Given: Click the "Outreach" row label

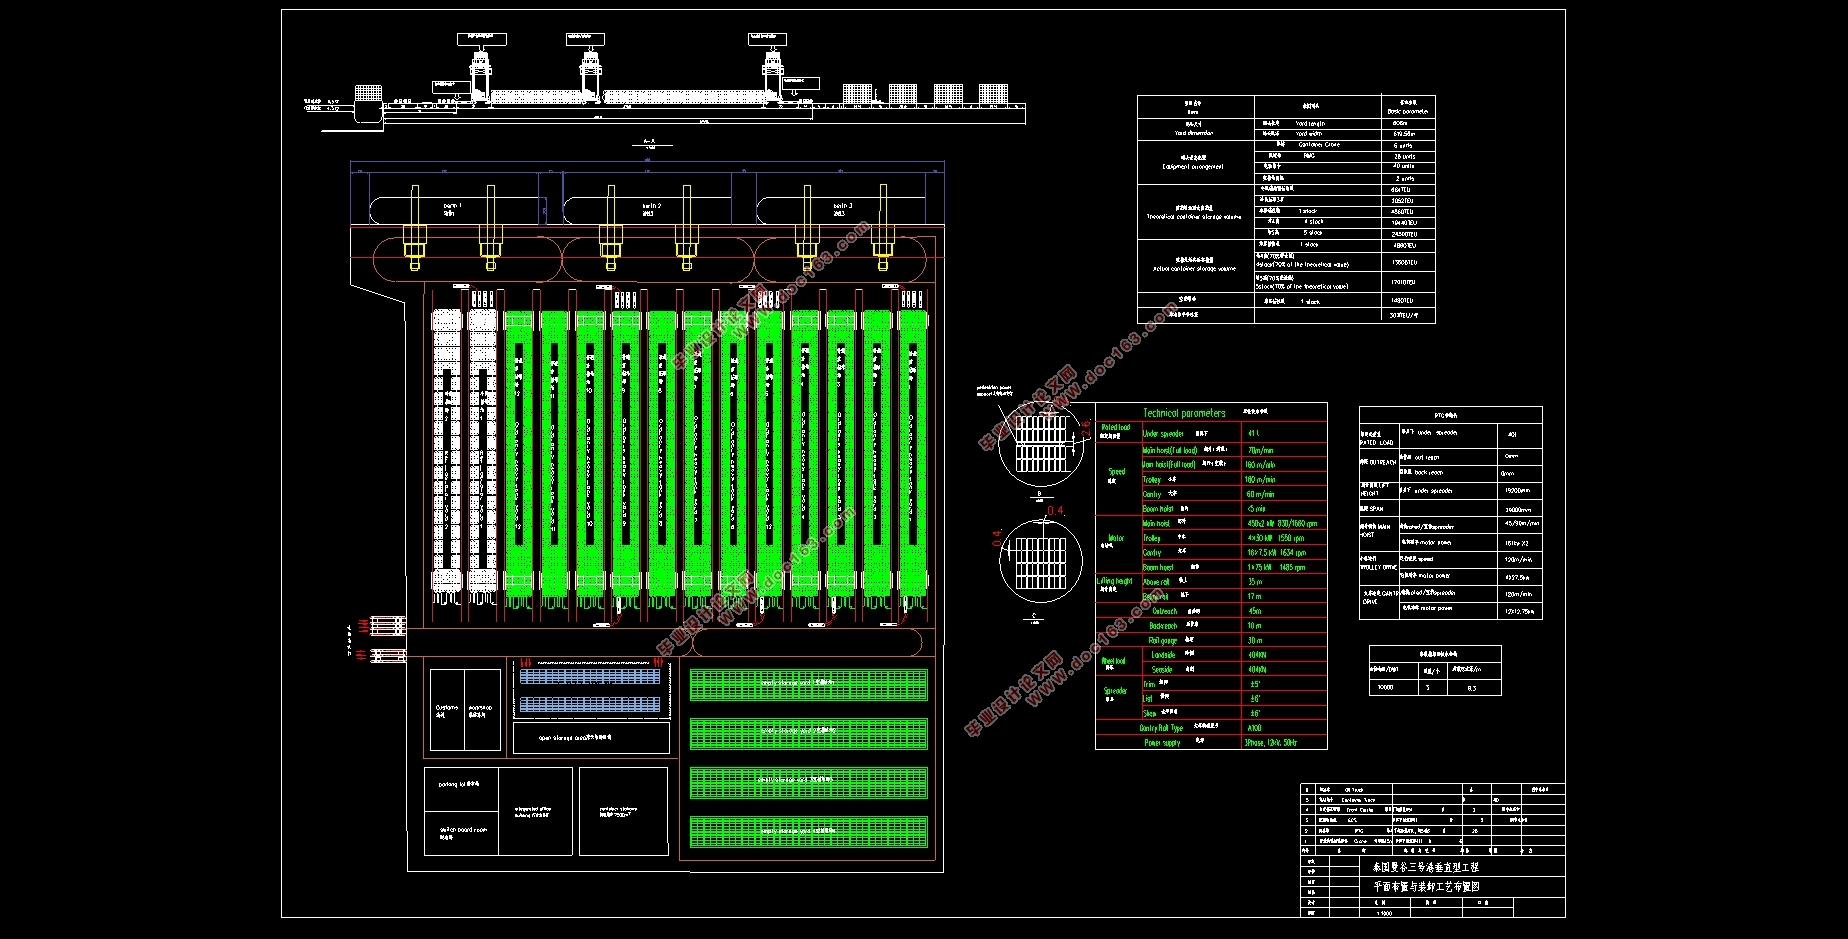Looking at the screenshot, I should tap(1165, 611).
